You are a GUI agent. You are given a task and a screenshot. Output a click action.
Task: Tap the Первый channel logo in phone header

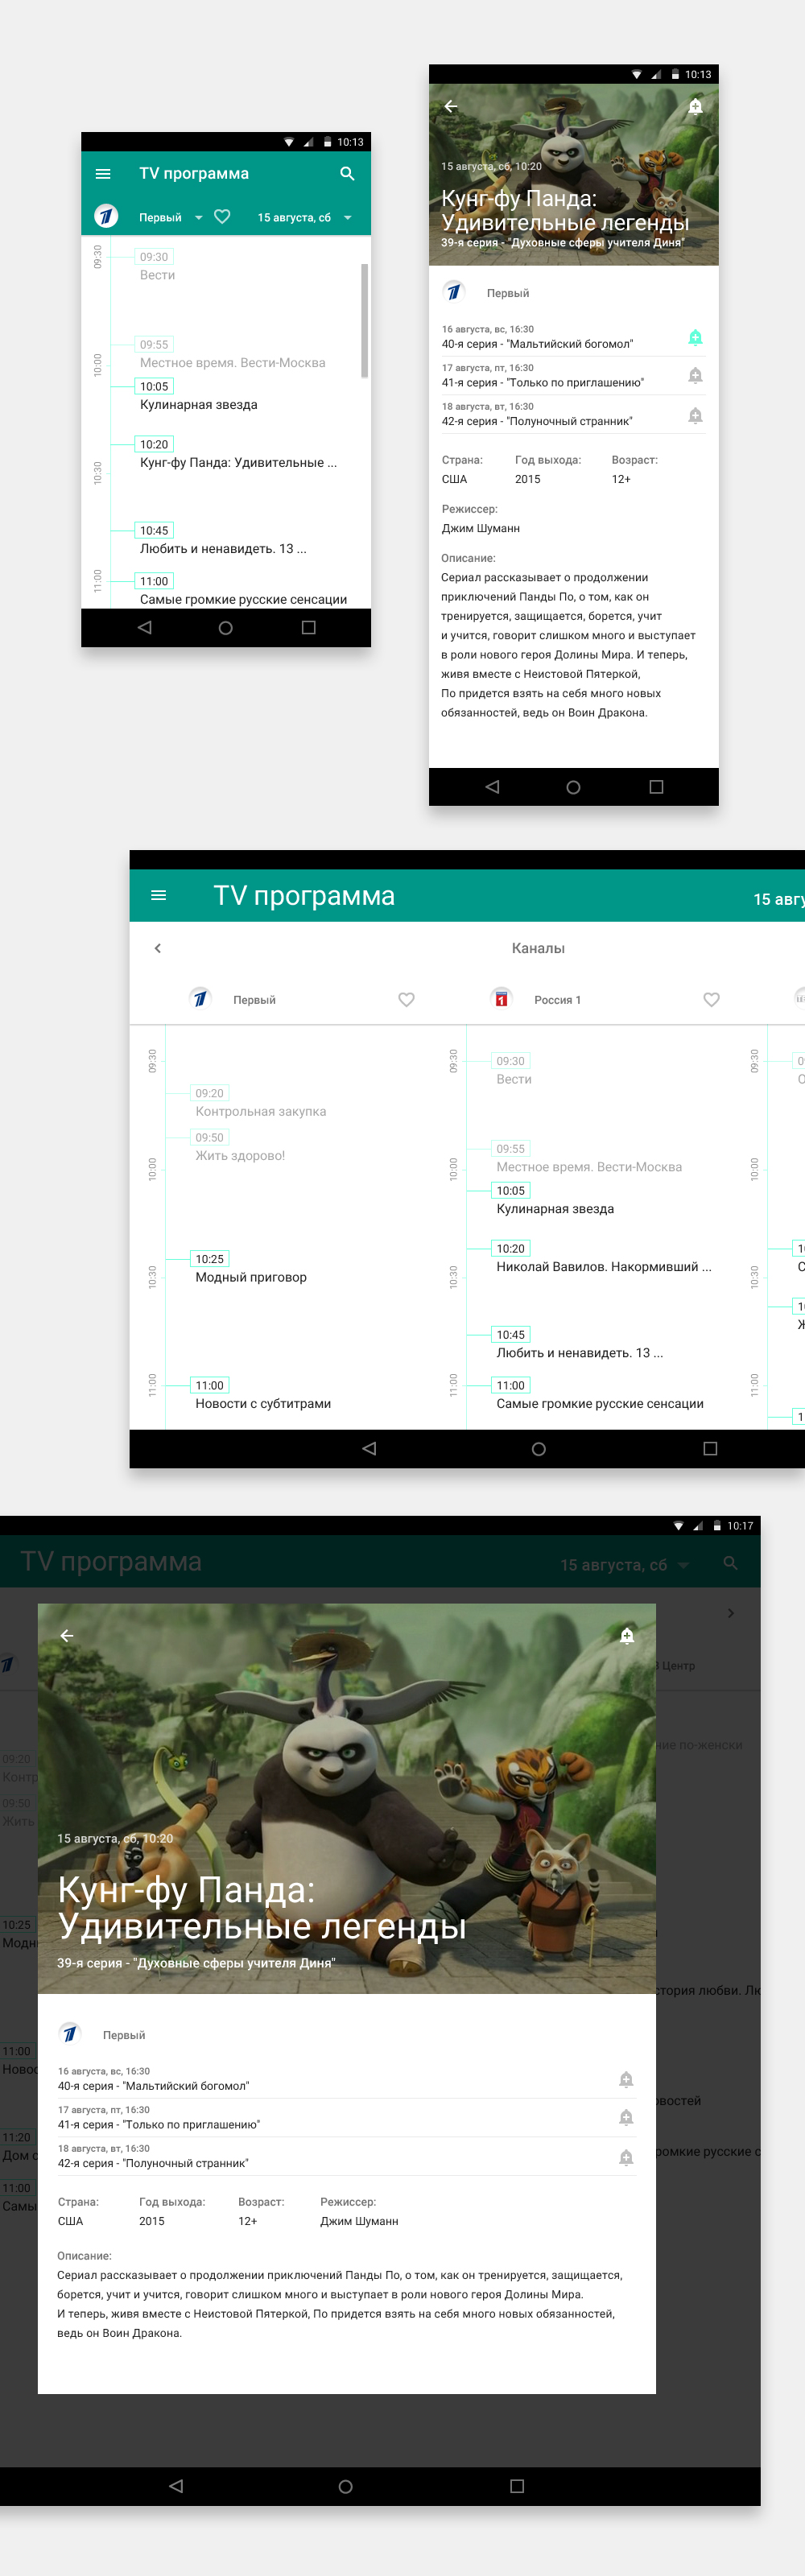(106, 216)
